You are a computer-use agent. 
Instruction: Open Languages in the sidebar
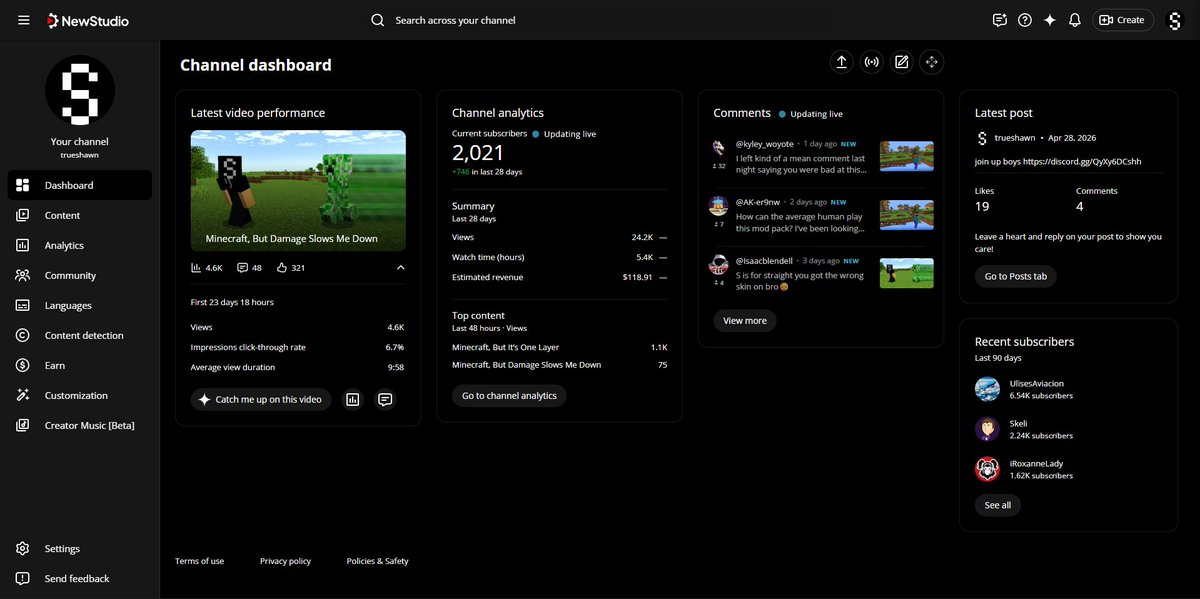click(80, 305)
